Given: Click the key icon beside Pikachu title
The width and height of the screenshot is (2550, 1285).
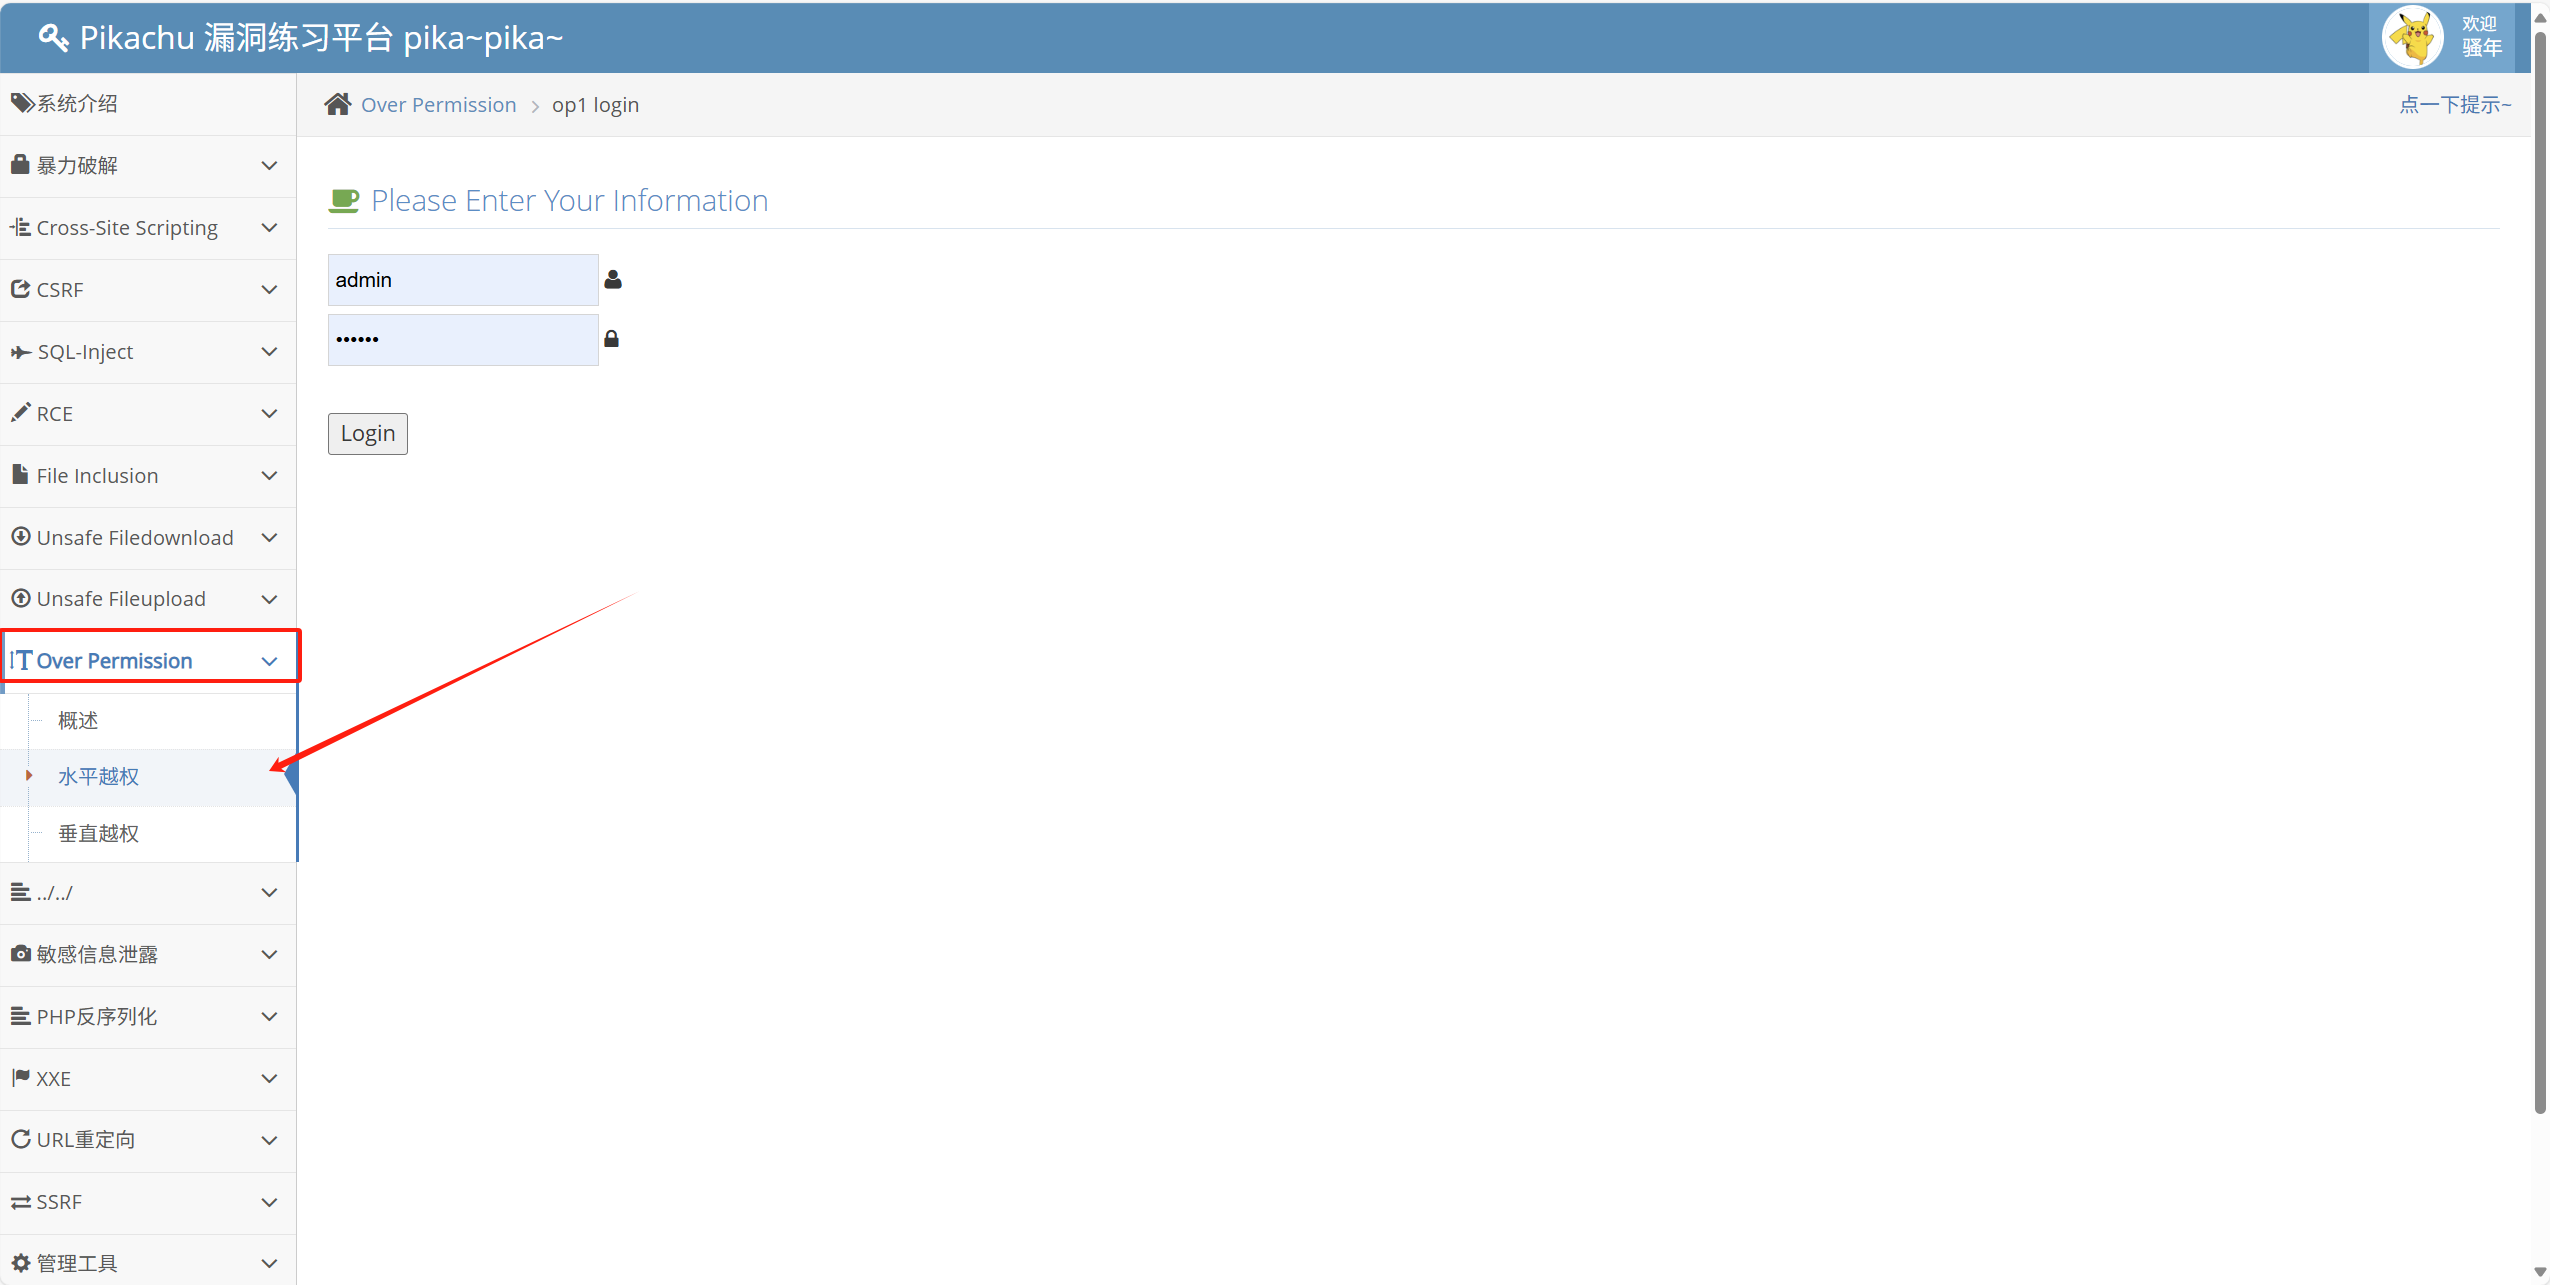Looking at the screenshot, I should [x=52, y=38].
